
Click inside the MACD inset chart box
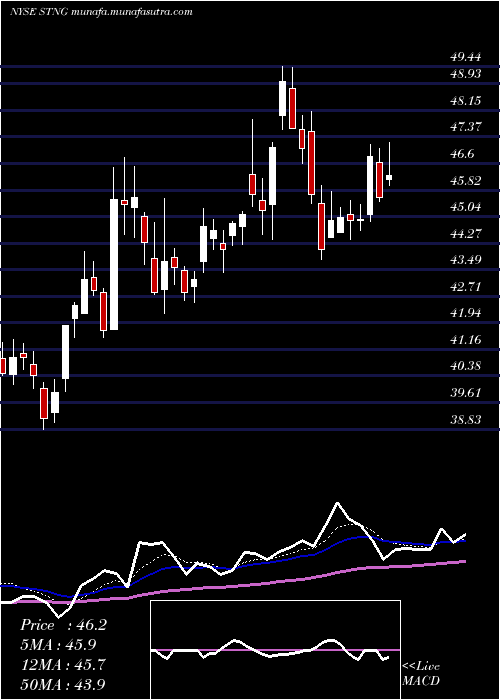(x=275, y=650)
